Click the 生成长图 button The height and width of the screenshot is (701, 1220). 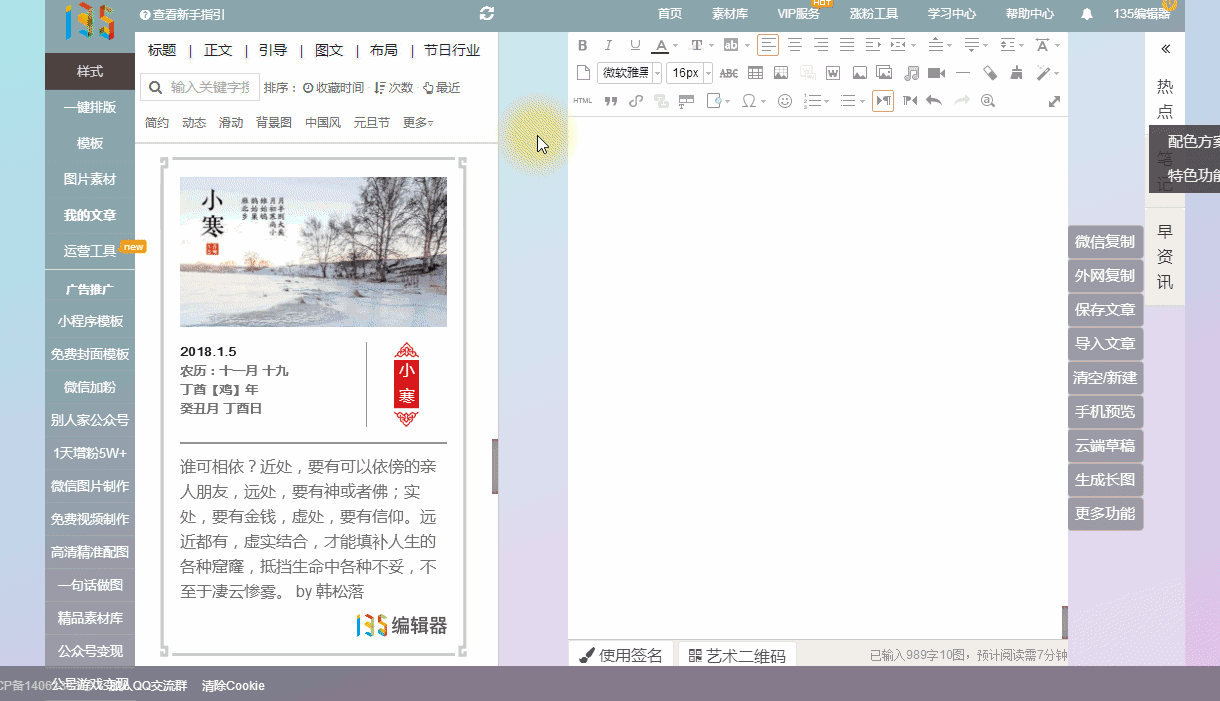pyautogui.click(x=1105, y=480)
